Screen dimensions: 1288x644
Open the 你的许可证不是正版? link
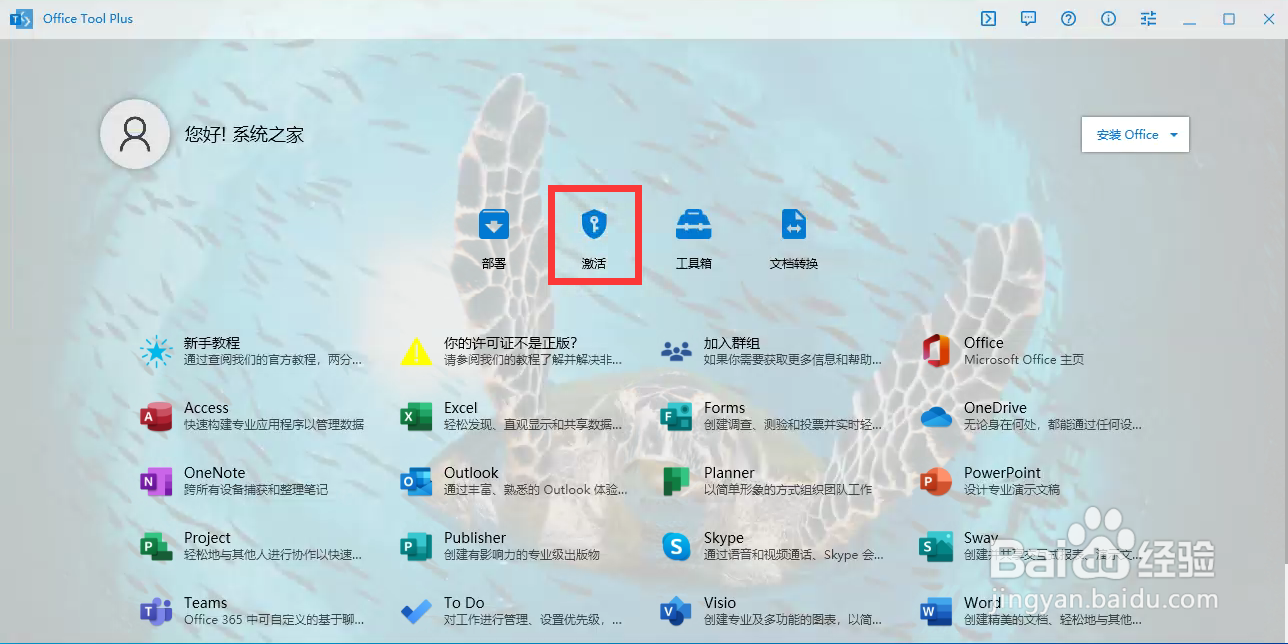click(x=511, y=343)
